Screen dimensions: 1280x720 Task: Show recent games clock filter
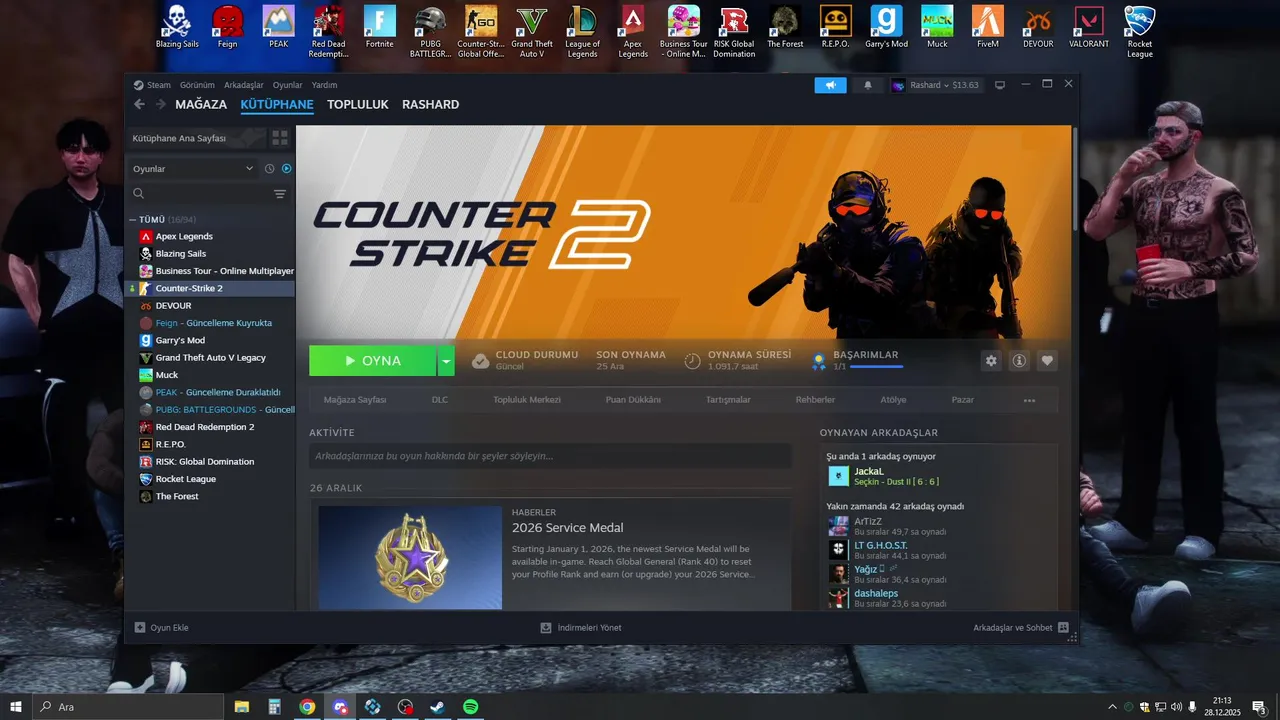coord(269,168)
